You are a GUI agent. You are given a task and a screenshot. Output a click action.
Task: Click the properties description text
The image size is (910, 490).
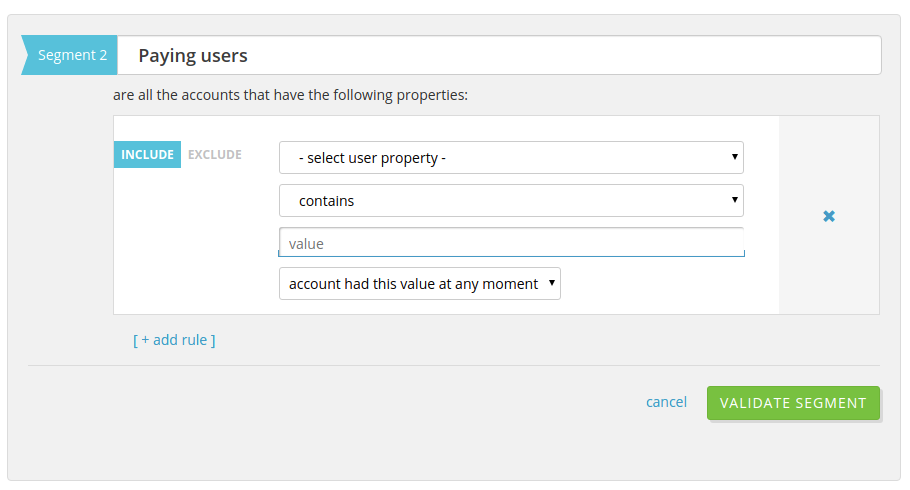tap(290, 96)
